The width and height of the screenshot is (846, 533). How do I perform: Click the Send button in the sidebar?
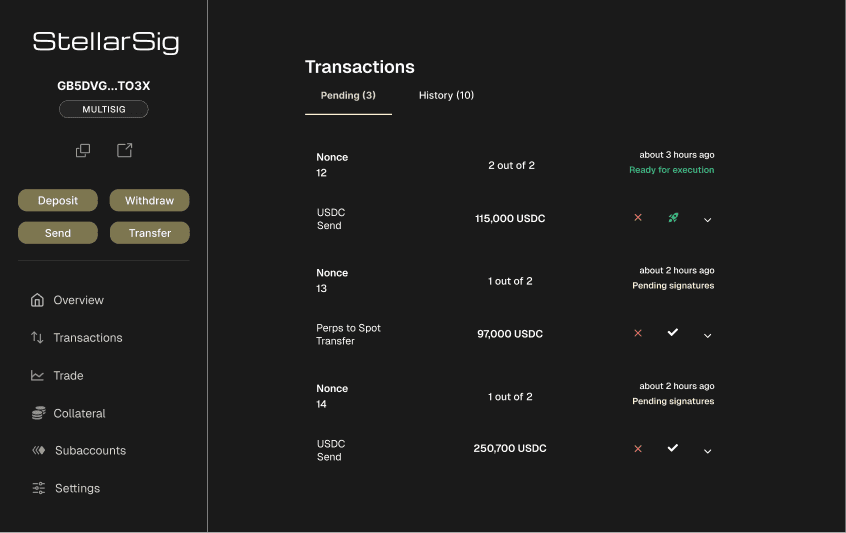click(58, 233)
